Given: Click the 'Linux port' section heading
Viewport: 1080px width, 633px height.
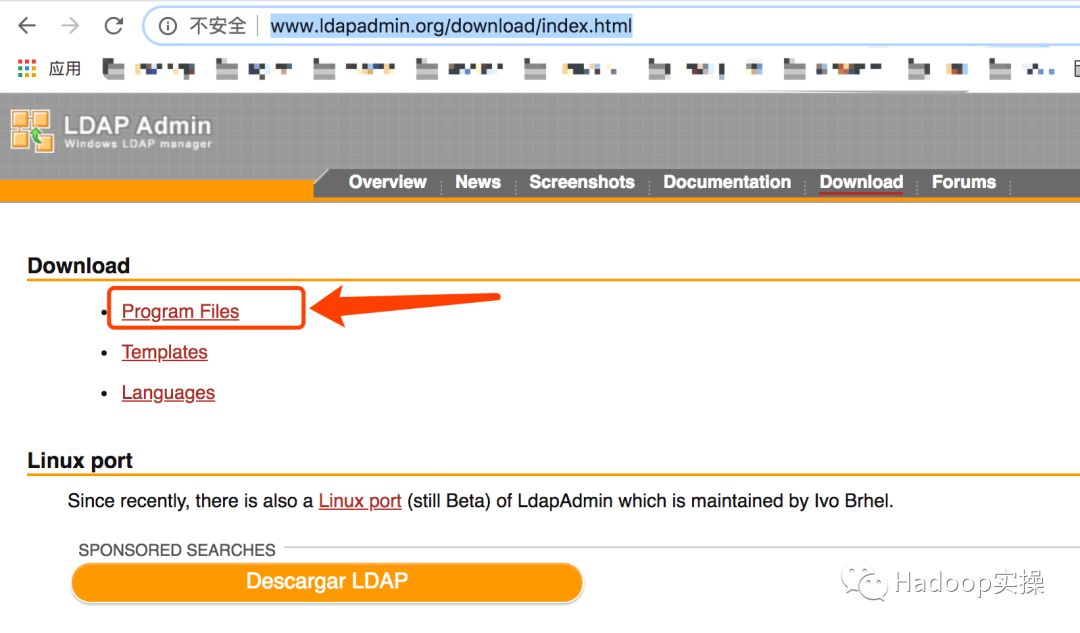Looking at the screenshot, I should [x=80, y=460].
